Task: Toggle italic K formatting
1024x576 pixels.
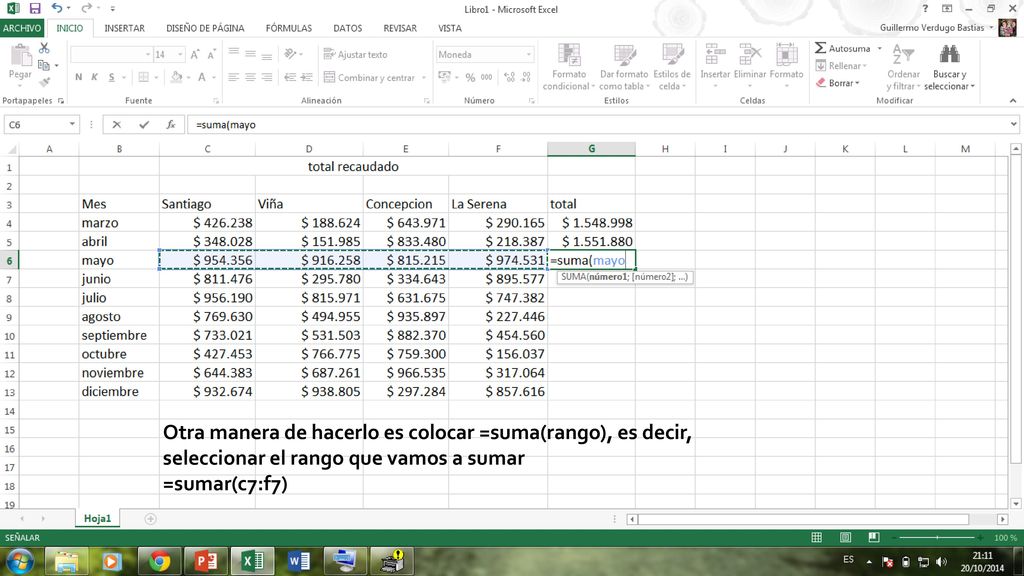Action: click(95, 77)
